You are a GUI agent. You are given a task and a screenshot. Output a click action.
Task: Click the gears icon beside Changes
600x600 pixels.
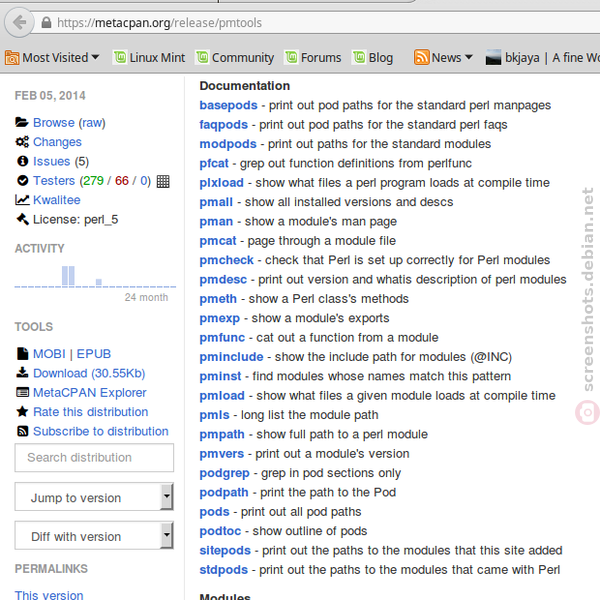22,142
